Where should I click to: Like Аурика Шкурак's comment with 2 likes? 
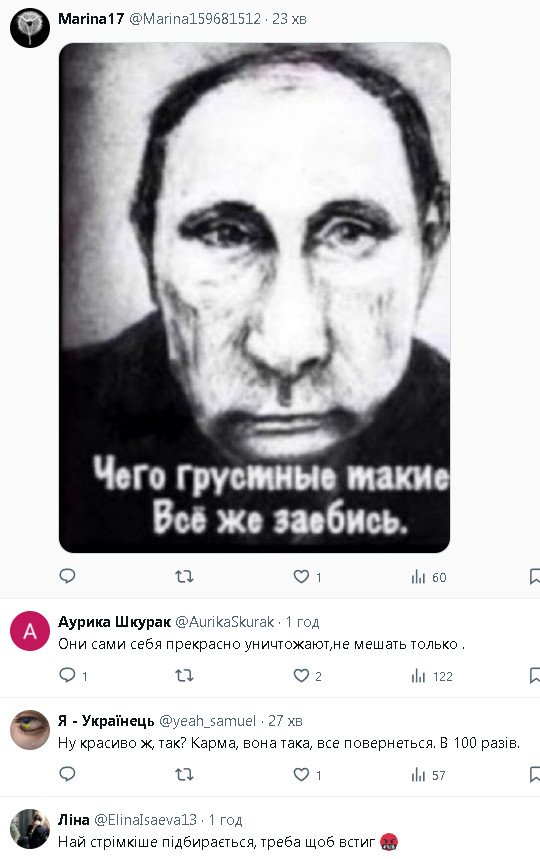307,675
